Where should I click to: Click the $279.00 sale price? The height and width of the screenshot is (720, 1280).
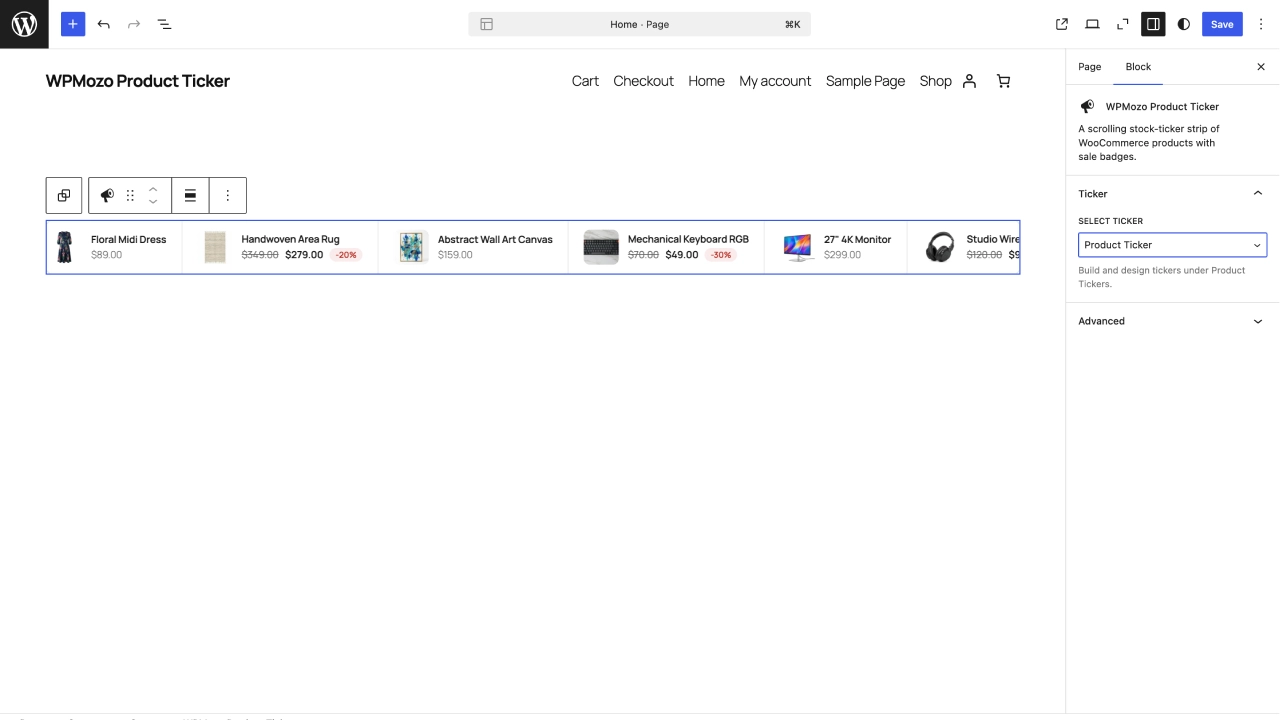(304, 255)
